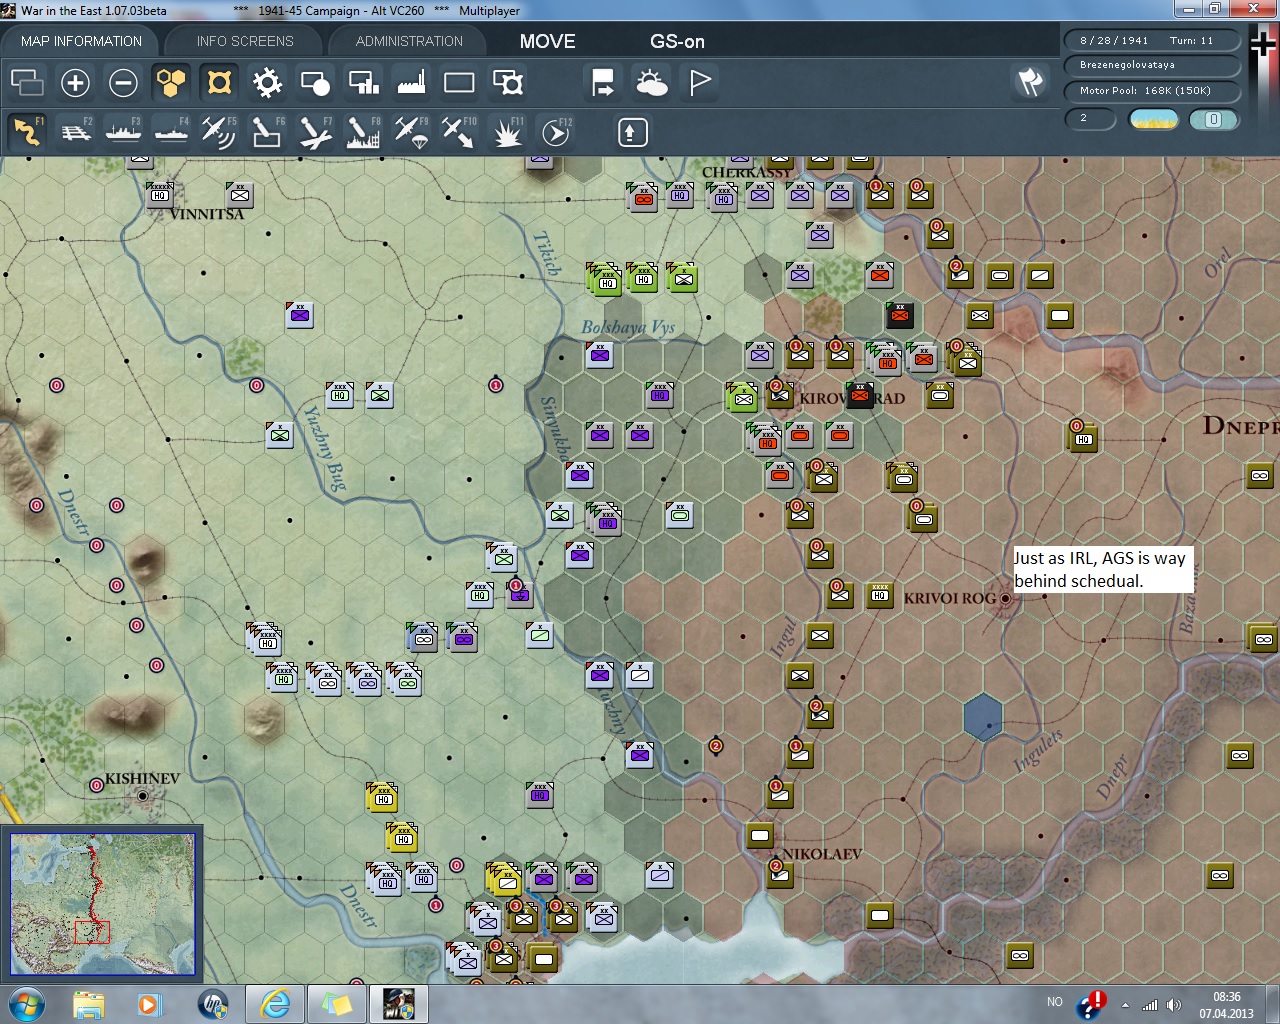Select the F5 air recon mode icon
The width and height of the screenshot is (1280, 1024).
point(219,132)
